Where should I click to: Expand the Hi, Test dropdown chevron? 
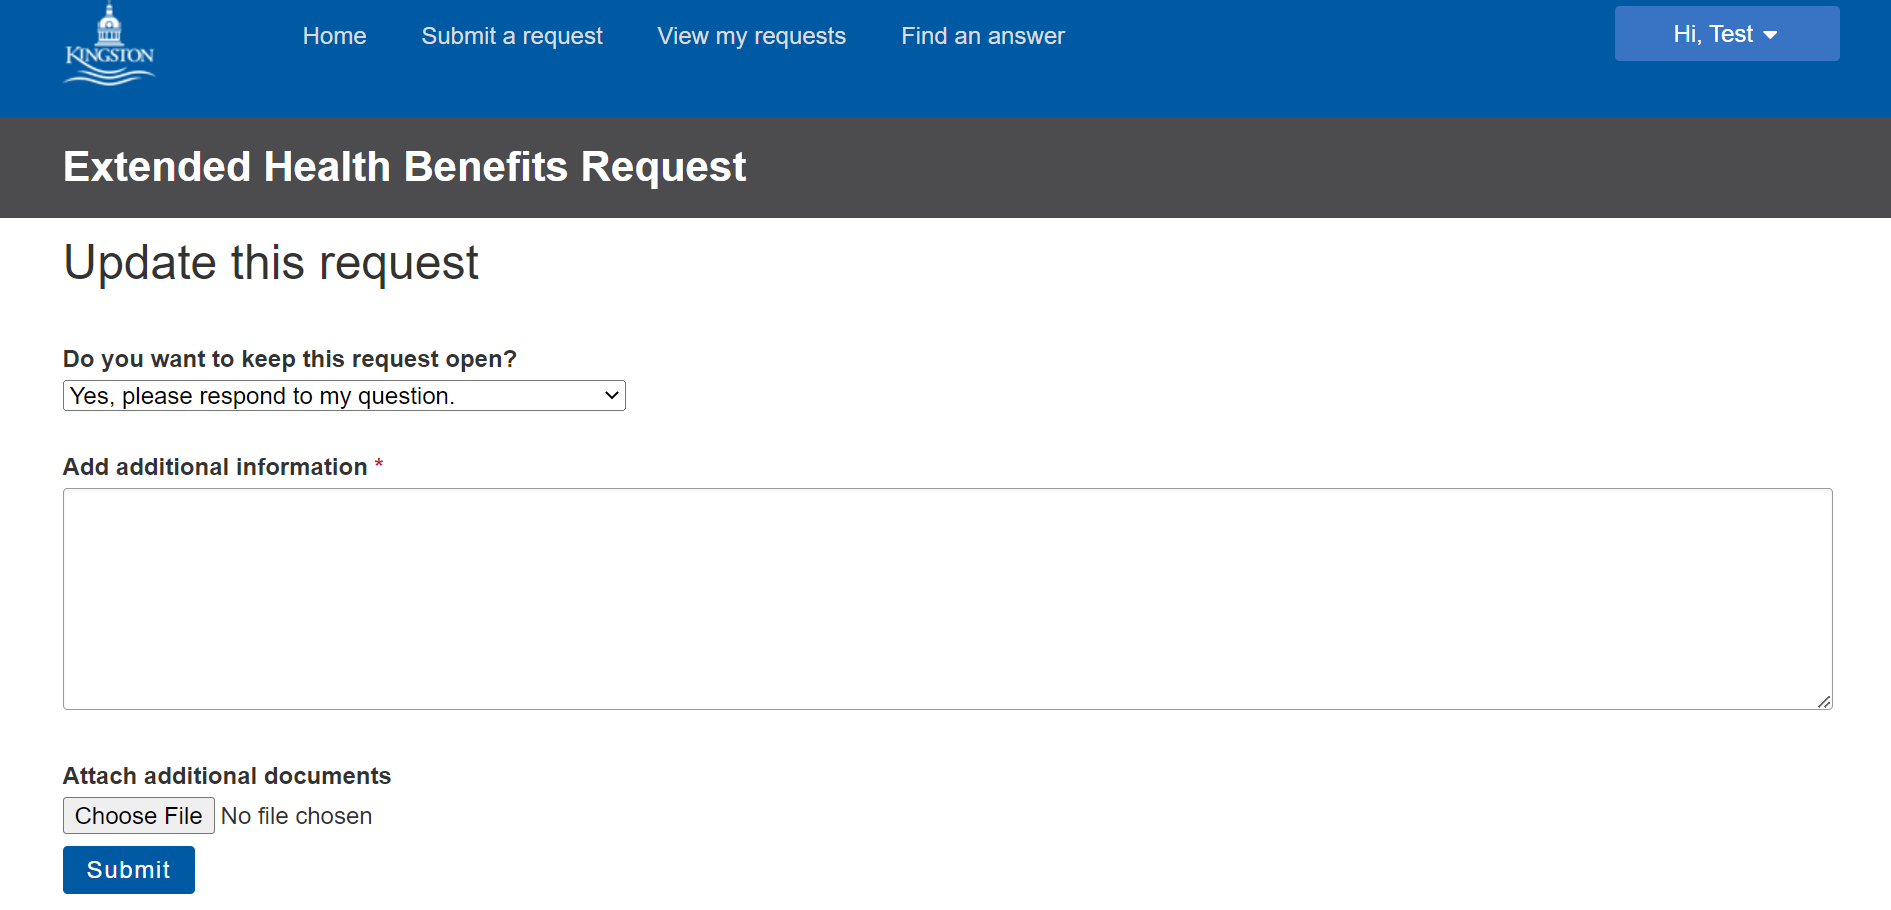click(x=1771, y=34)
